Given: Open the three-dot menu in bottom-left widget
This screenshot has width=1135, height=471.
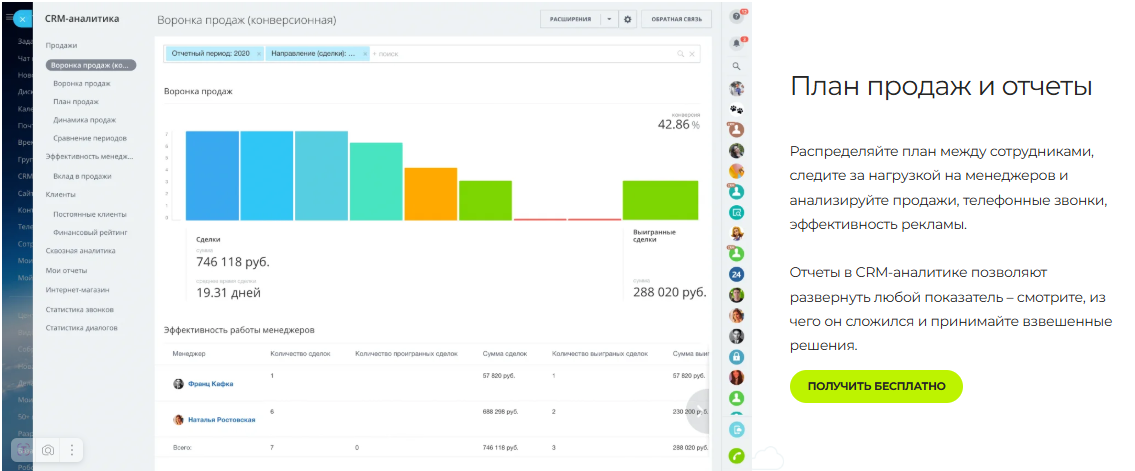Looking at the screenshot, I should tap(71, 451).
